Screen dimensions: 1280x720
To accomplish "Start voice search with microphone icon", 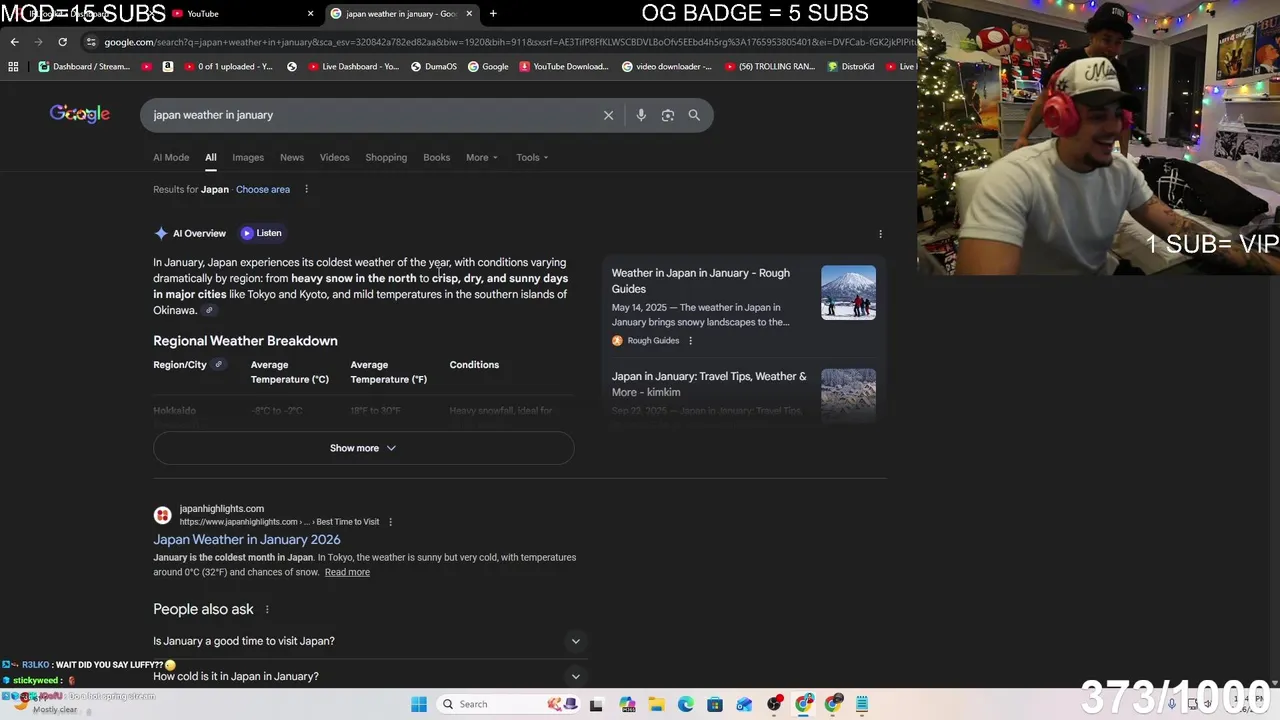I will pyautogui.click(x=641, y=115).
